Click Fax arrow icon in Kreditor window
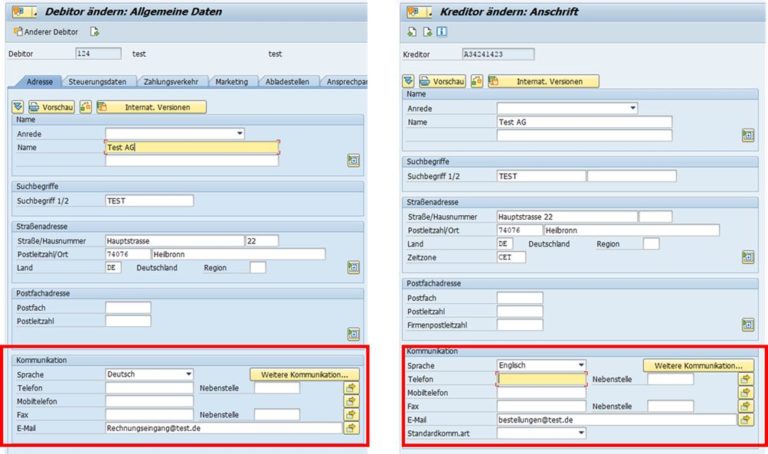This screenshot has height=454, width=768. tap(745, 406)
